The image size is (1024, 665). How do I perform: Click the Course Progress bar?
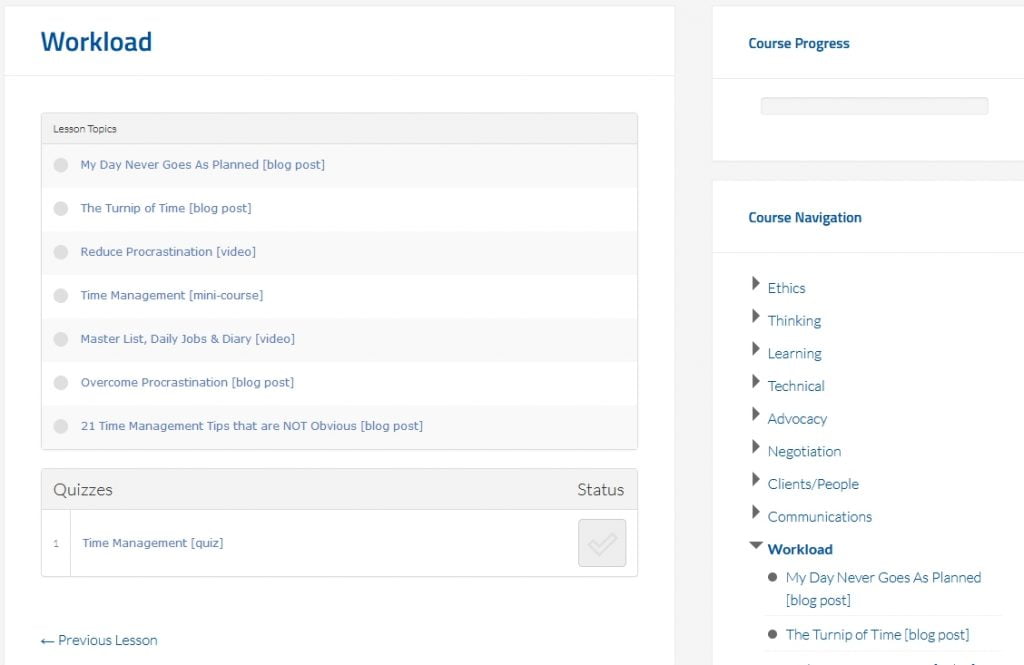[x=874, y=106]
